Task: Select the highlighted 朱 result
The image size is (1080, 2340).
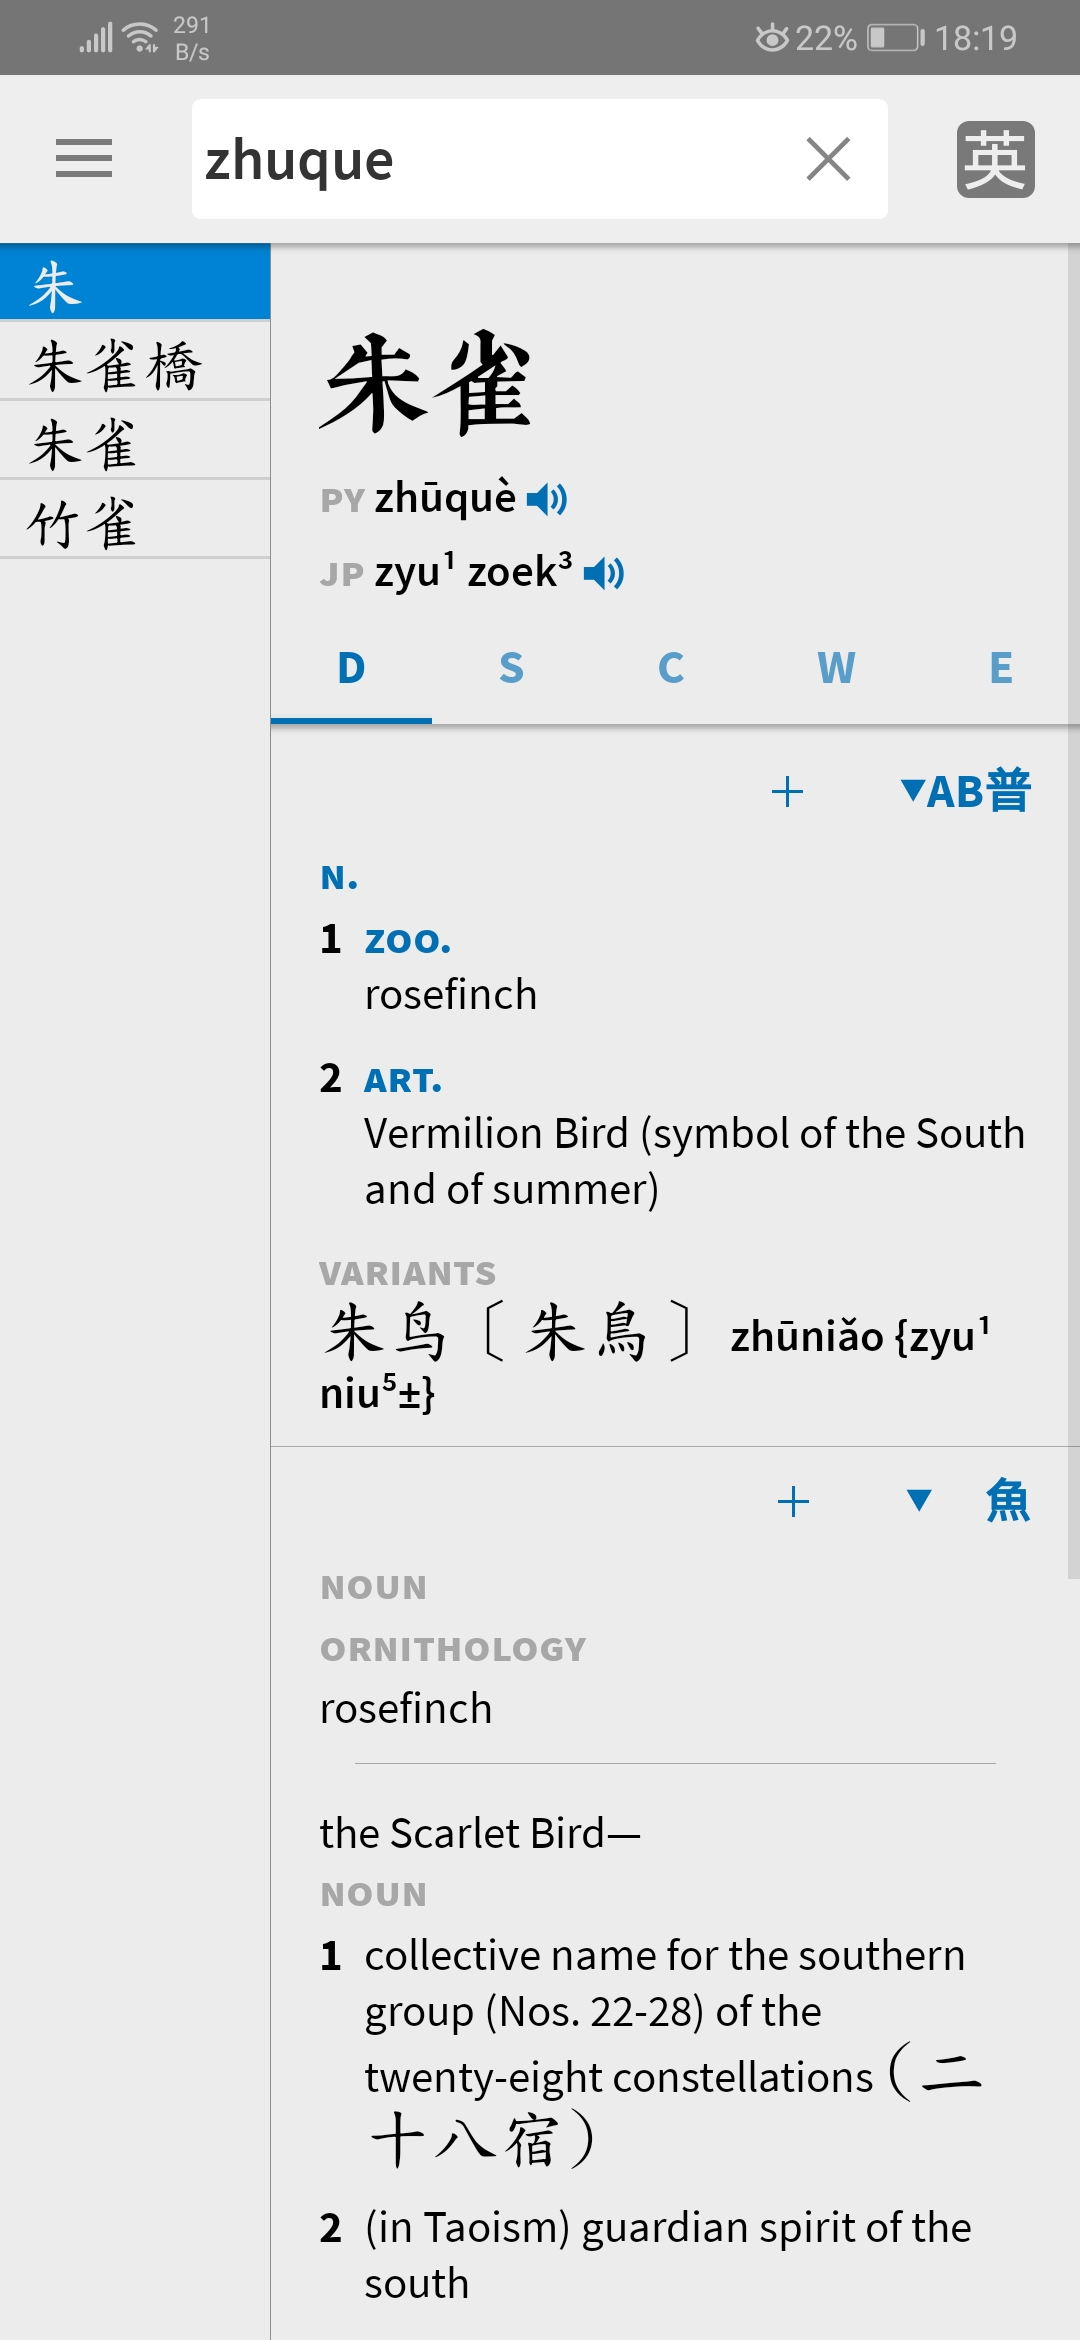Action: (135, 284)
